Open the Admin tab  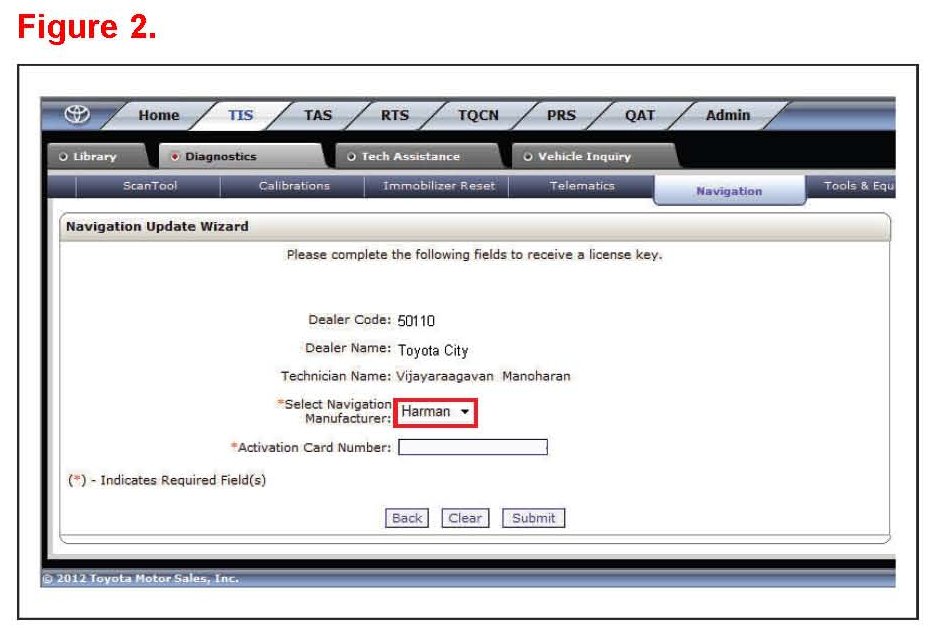coord(727,115)
